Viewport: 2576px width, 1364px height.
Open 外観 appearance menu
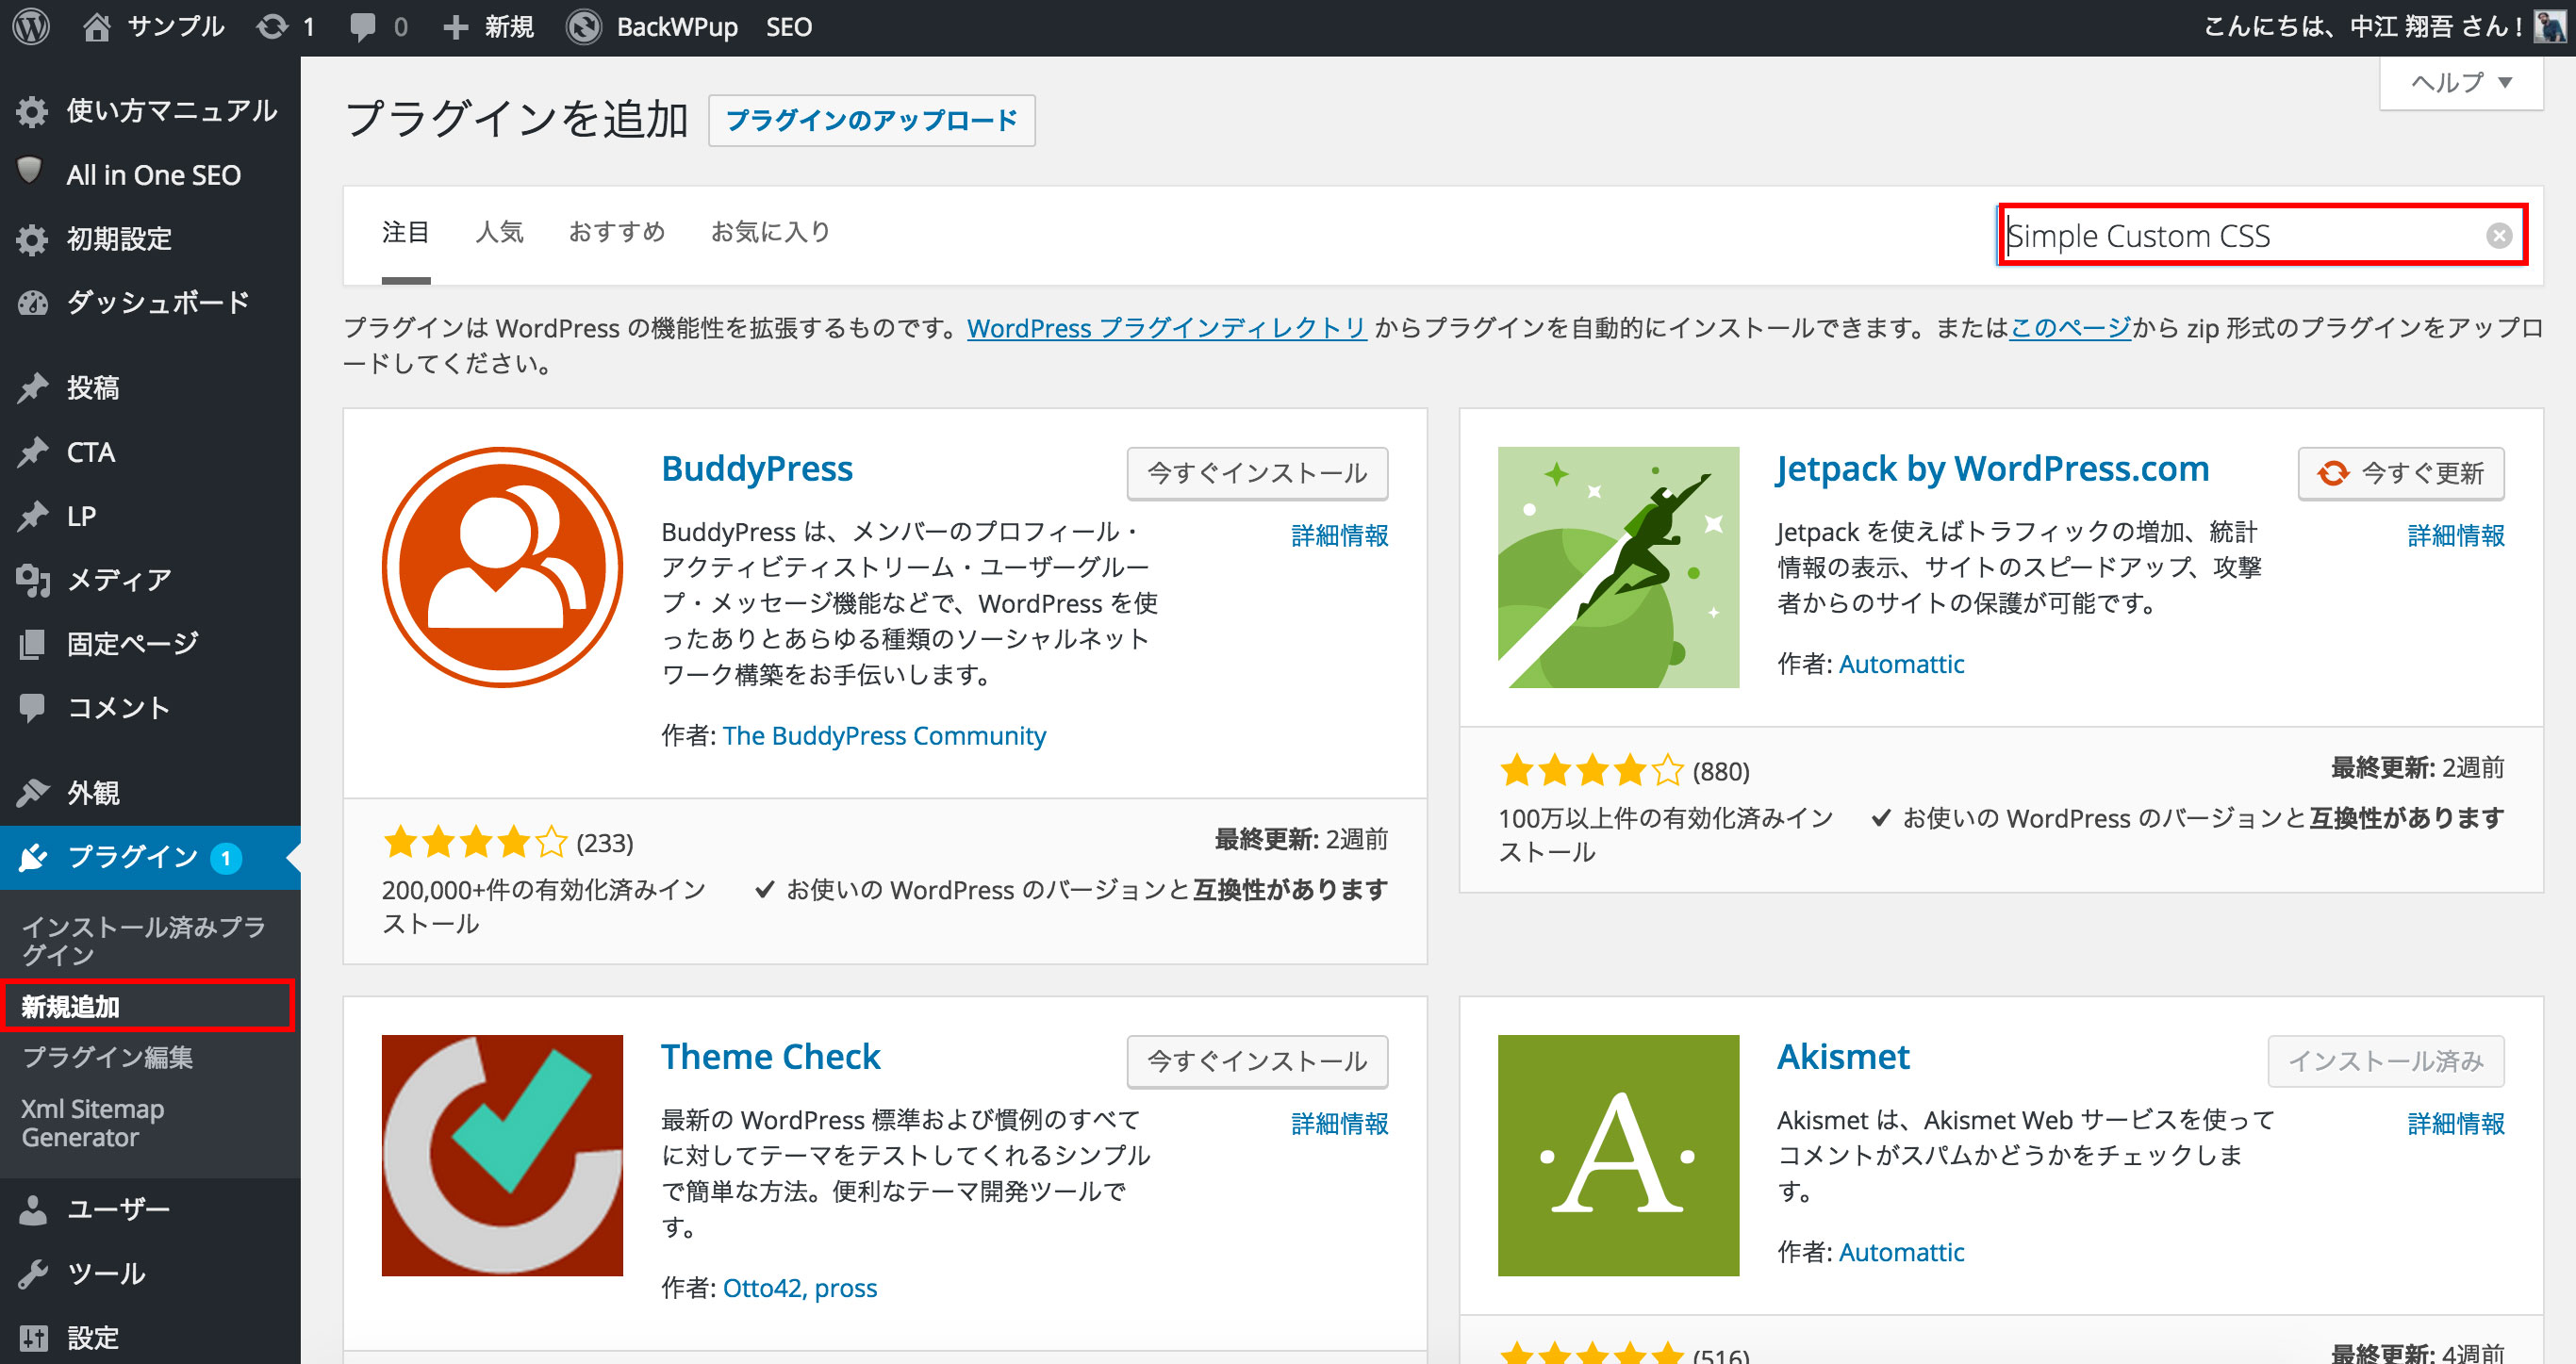click(150, 793)
